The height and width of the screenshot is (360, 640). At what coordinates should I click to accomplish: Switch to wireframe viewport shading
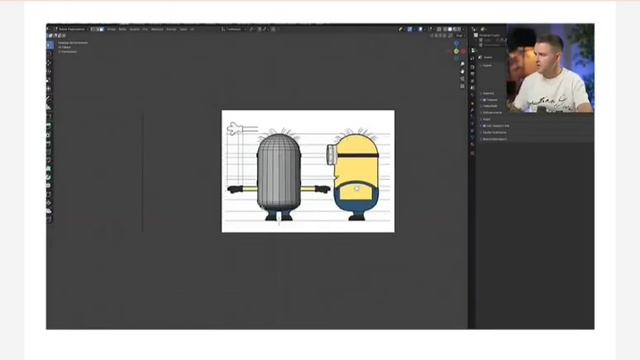(445, 29)
